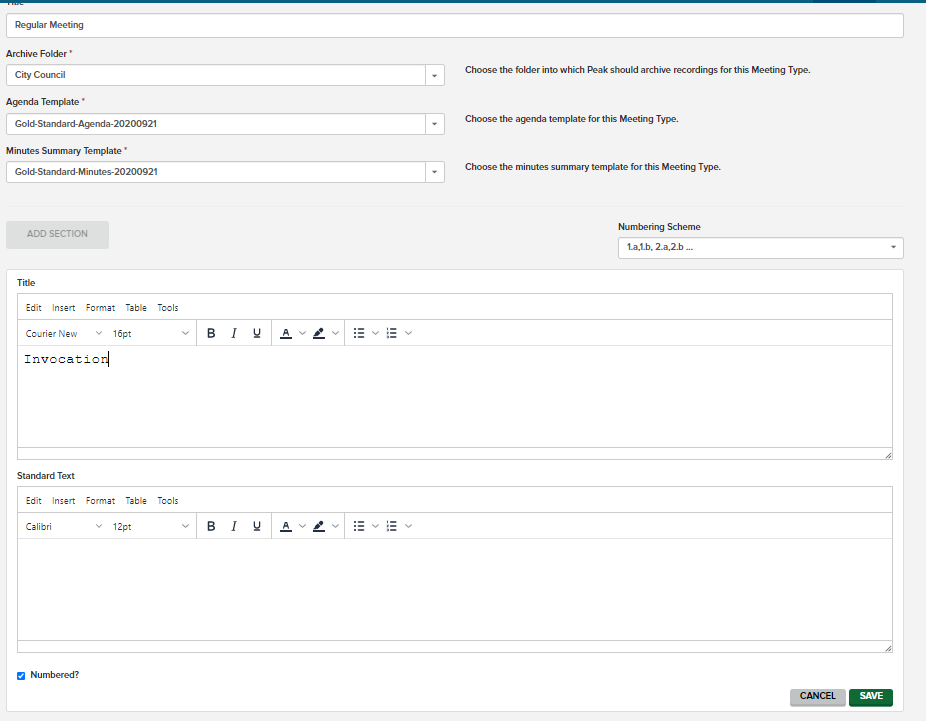Open the Numbering Scheme dropdown
This screenshot has height=721, width=926.
[x=761, y=247]
